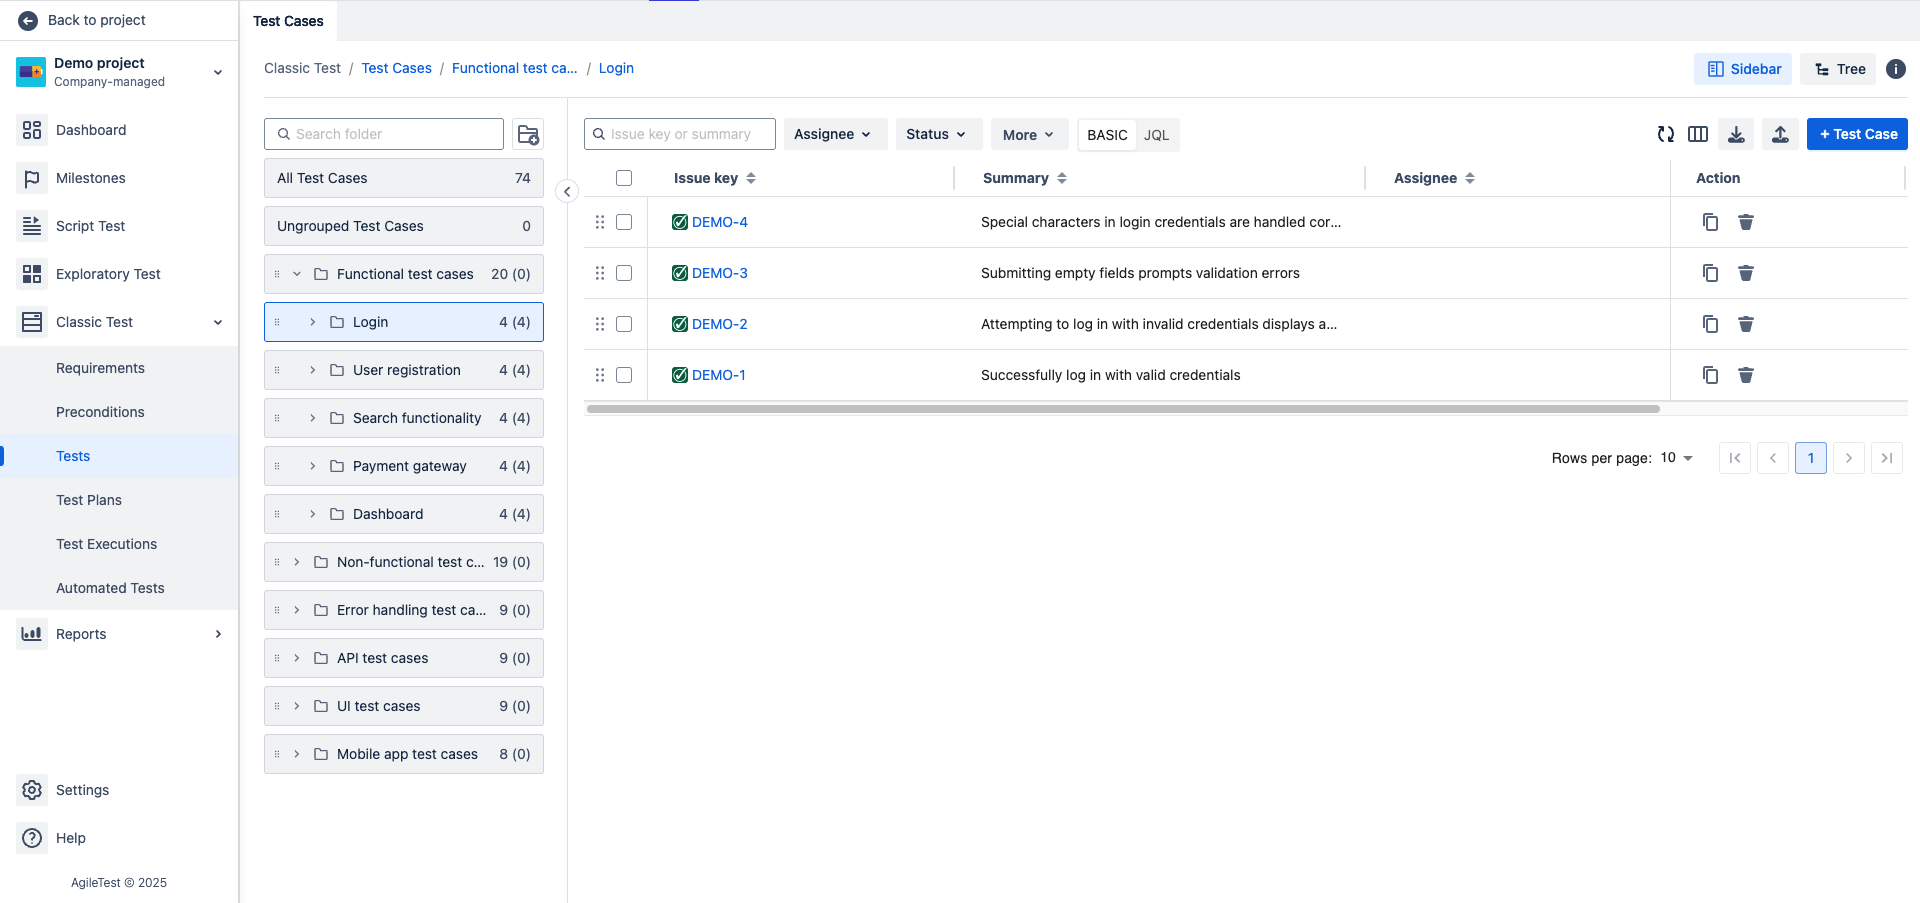Image resolution: width=1920 pixels, height=903 pixels.
Task: Collapse the Functional test cases folder
Action: 296,273
